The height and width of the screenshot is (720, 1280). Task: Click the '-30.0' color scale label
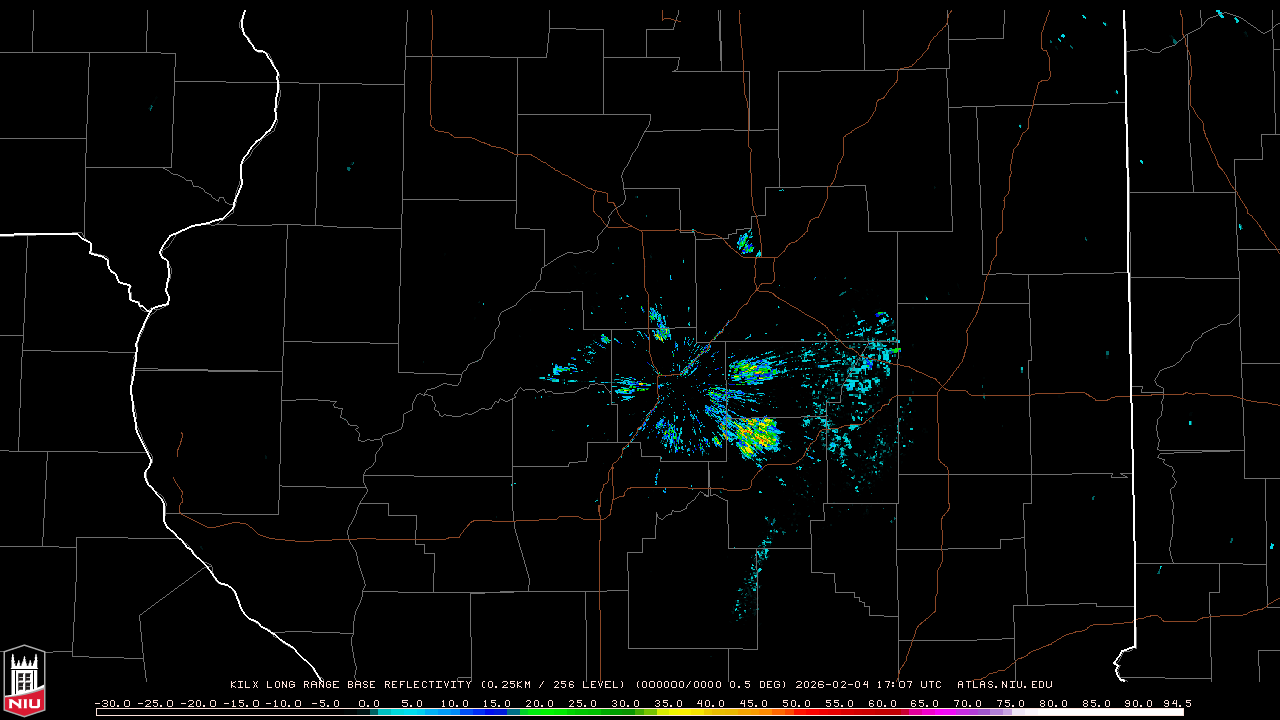(113, 704)
